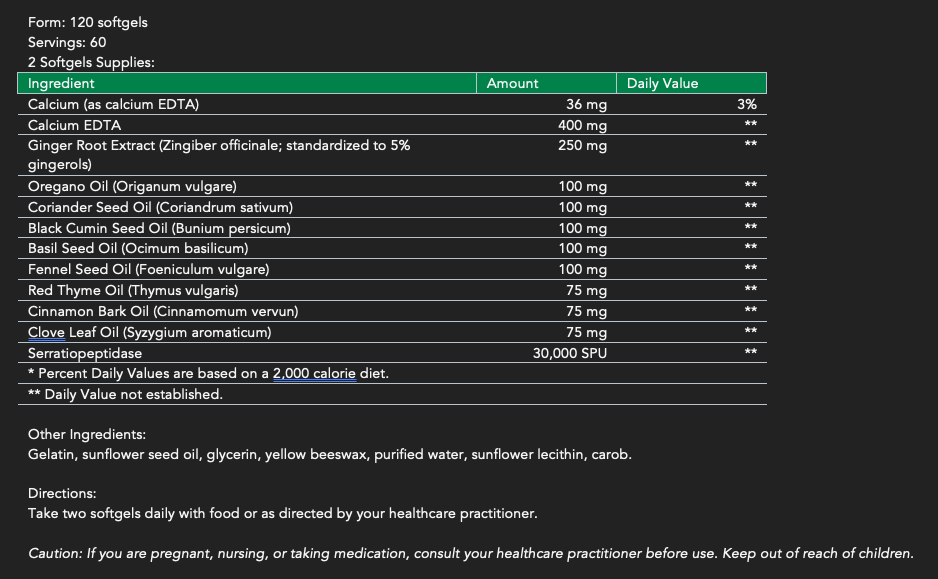938x579 pixels.
Task: Click the italic Caution paragraph
Action: click(x=470, y=553)
